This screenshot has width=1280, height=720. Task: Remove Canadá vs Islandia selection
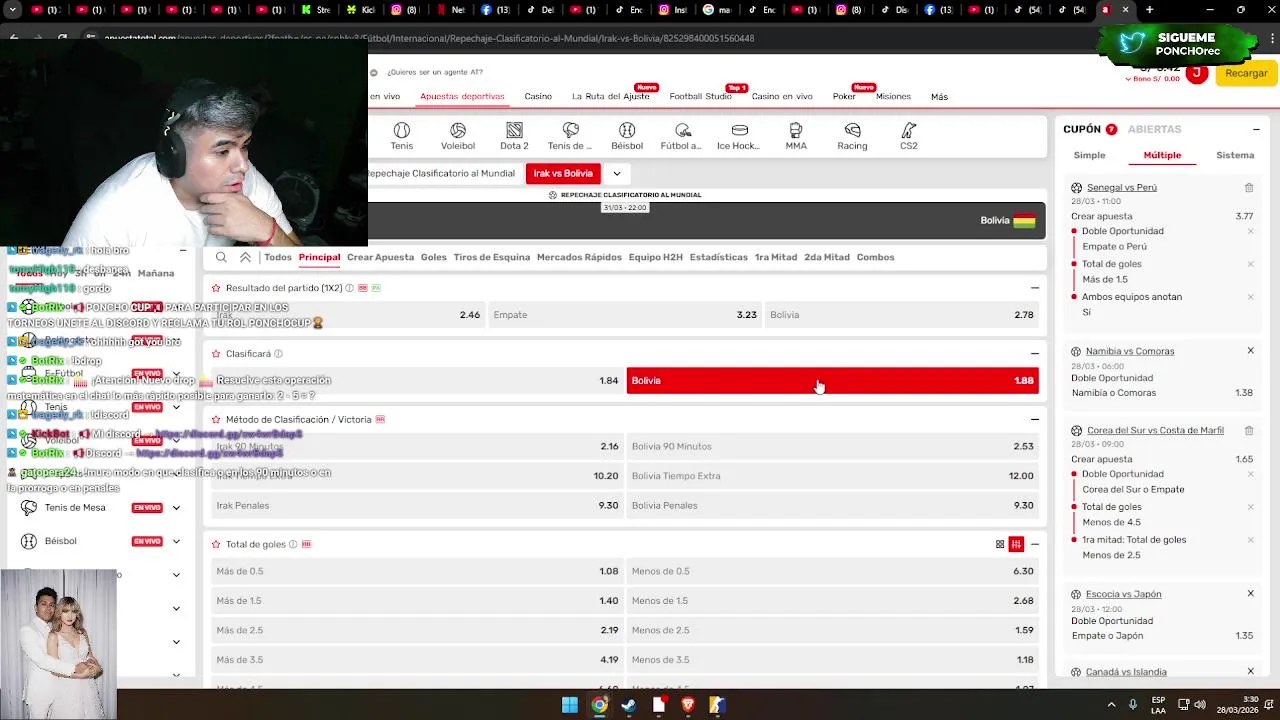coord(1250,672)
